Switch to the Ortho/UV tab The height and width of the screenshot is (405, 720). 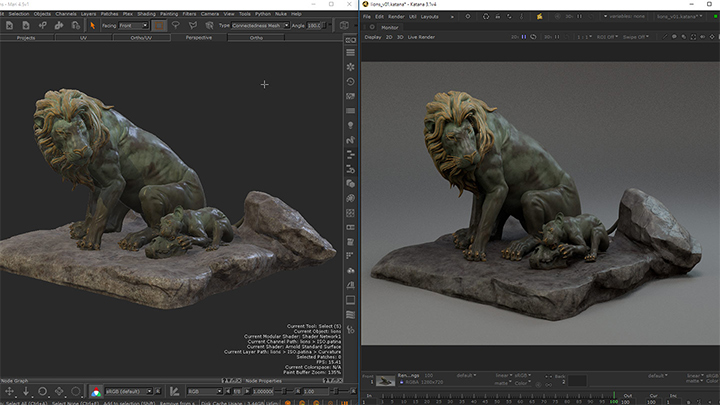pyautogui.click(x=142, y=37)
